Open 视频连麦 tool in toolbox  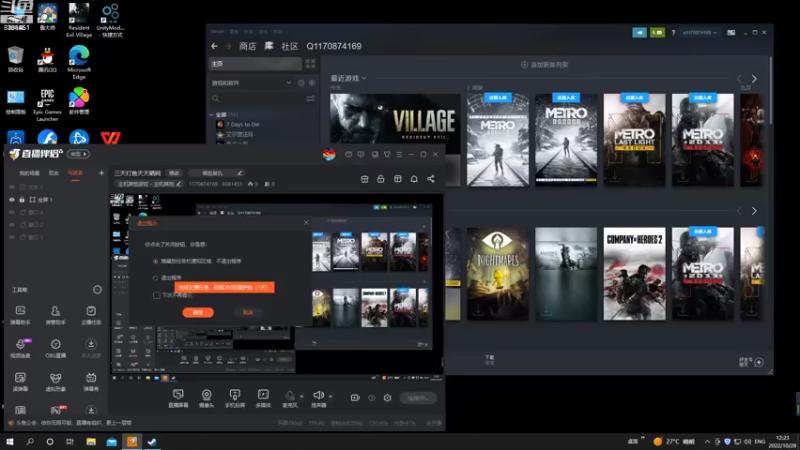pos(20,348)
